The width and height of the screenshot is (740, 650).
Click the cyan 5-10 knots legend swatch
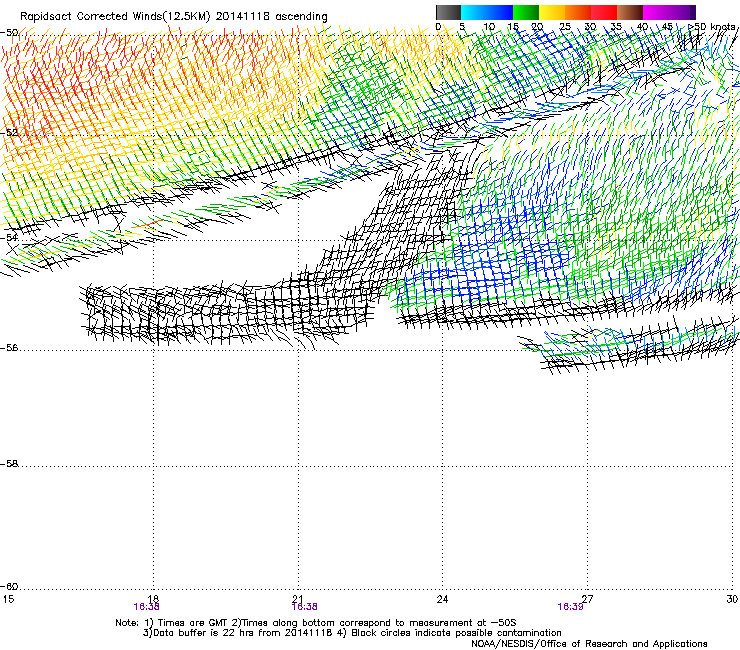coord(474,12)
